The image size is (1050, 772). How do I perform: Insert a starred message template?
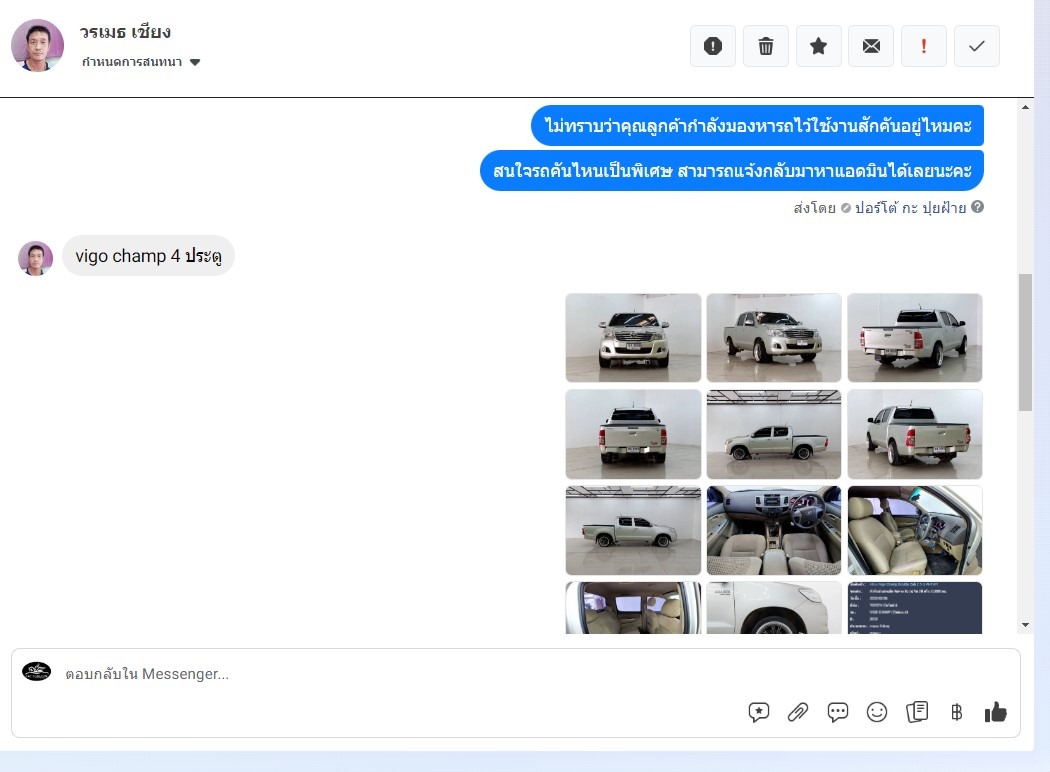click(x=758, y=712)
